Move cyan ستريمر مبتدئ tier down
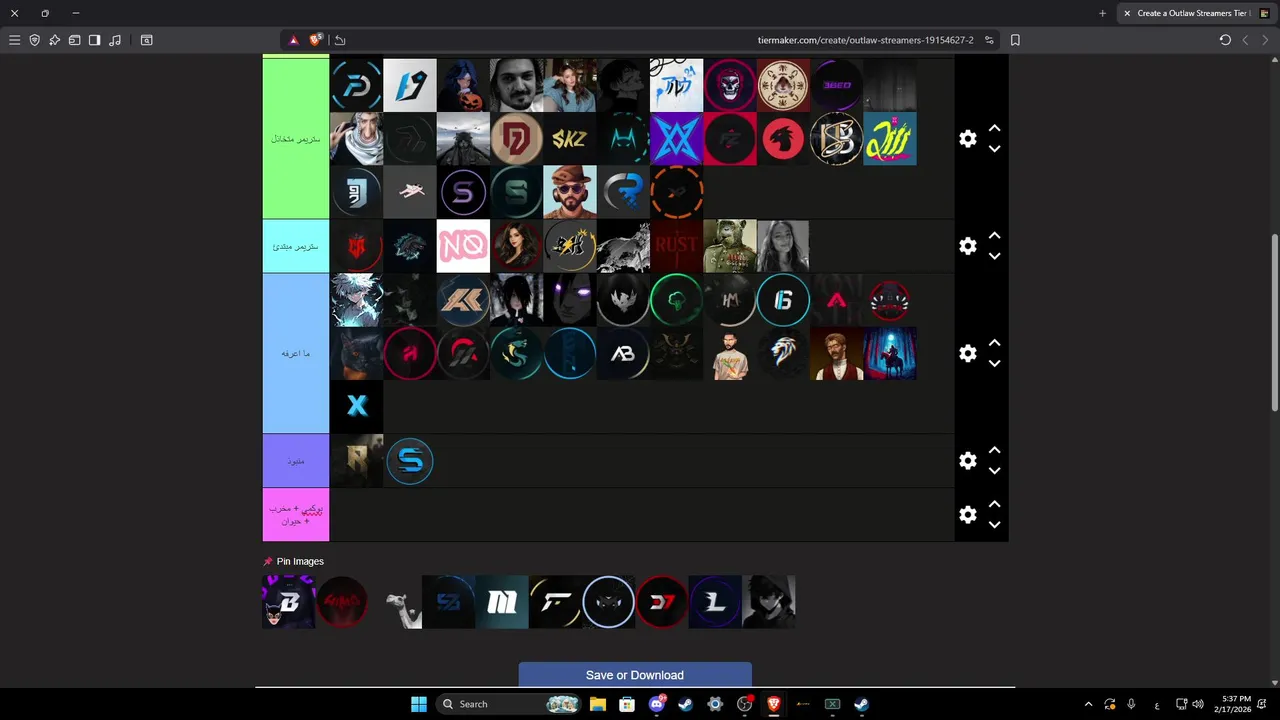The width and height of the screenshot is (1280, 720). (994, 256)
